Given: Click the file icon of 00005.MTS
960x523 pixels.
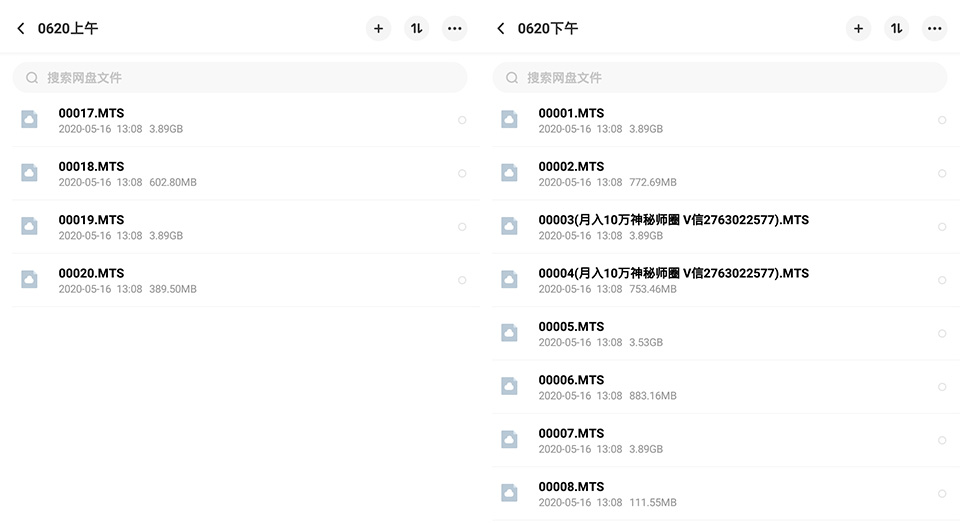Looking at the screenshot, I should [x=509, y=333].
